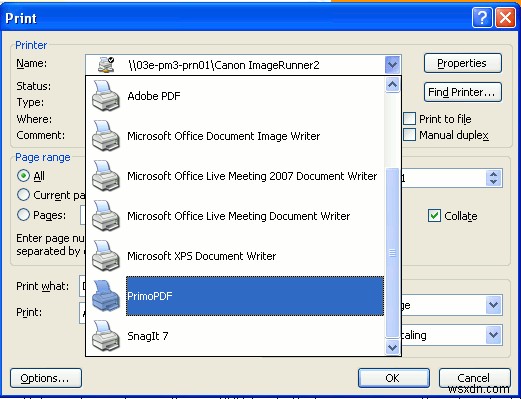Select Microsoft Office Live Meeting Document Writer entry
Screen dimensions: 521x399
235,216
